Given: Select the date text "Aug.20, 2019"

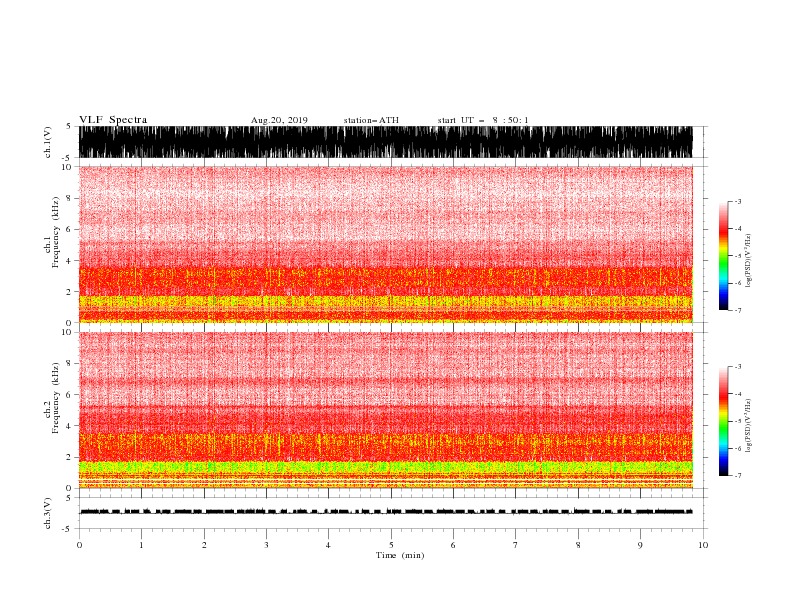Looking at the screenshot, I should [x=279, y=120].
